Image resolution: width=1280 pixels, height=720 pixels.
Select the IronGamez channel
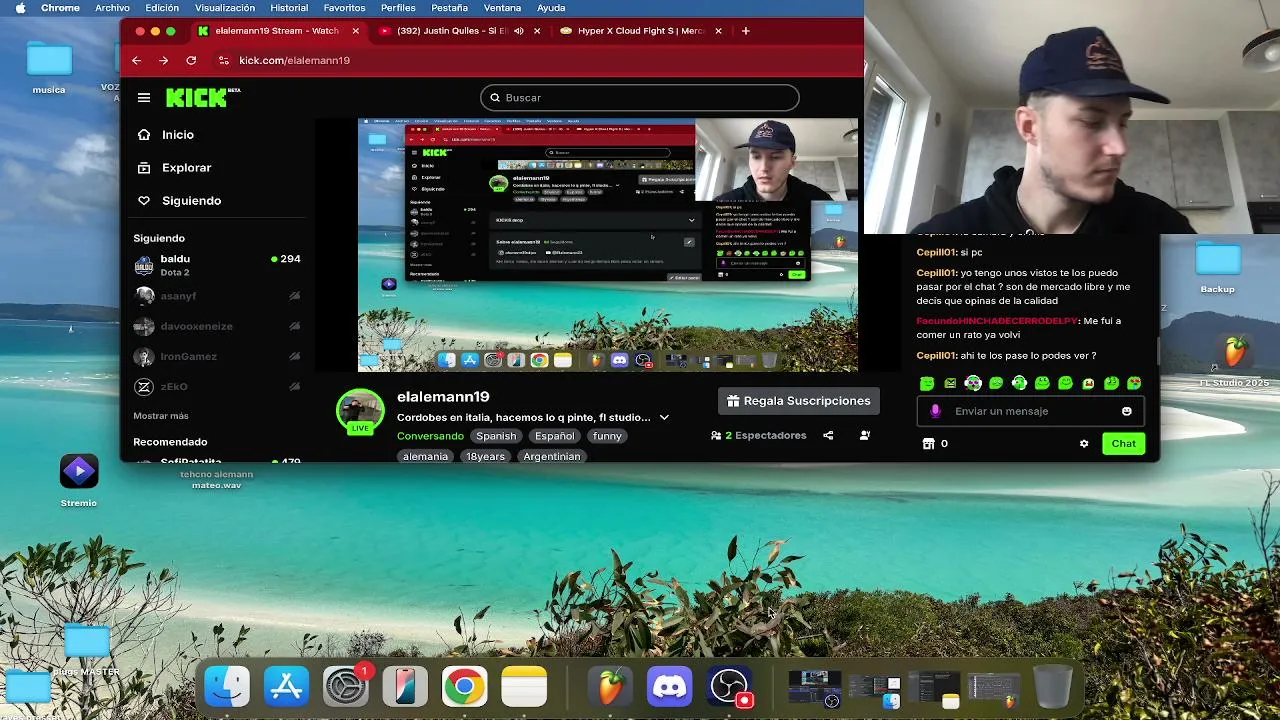click(x=217, y=356)
